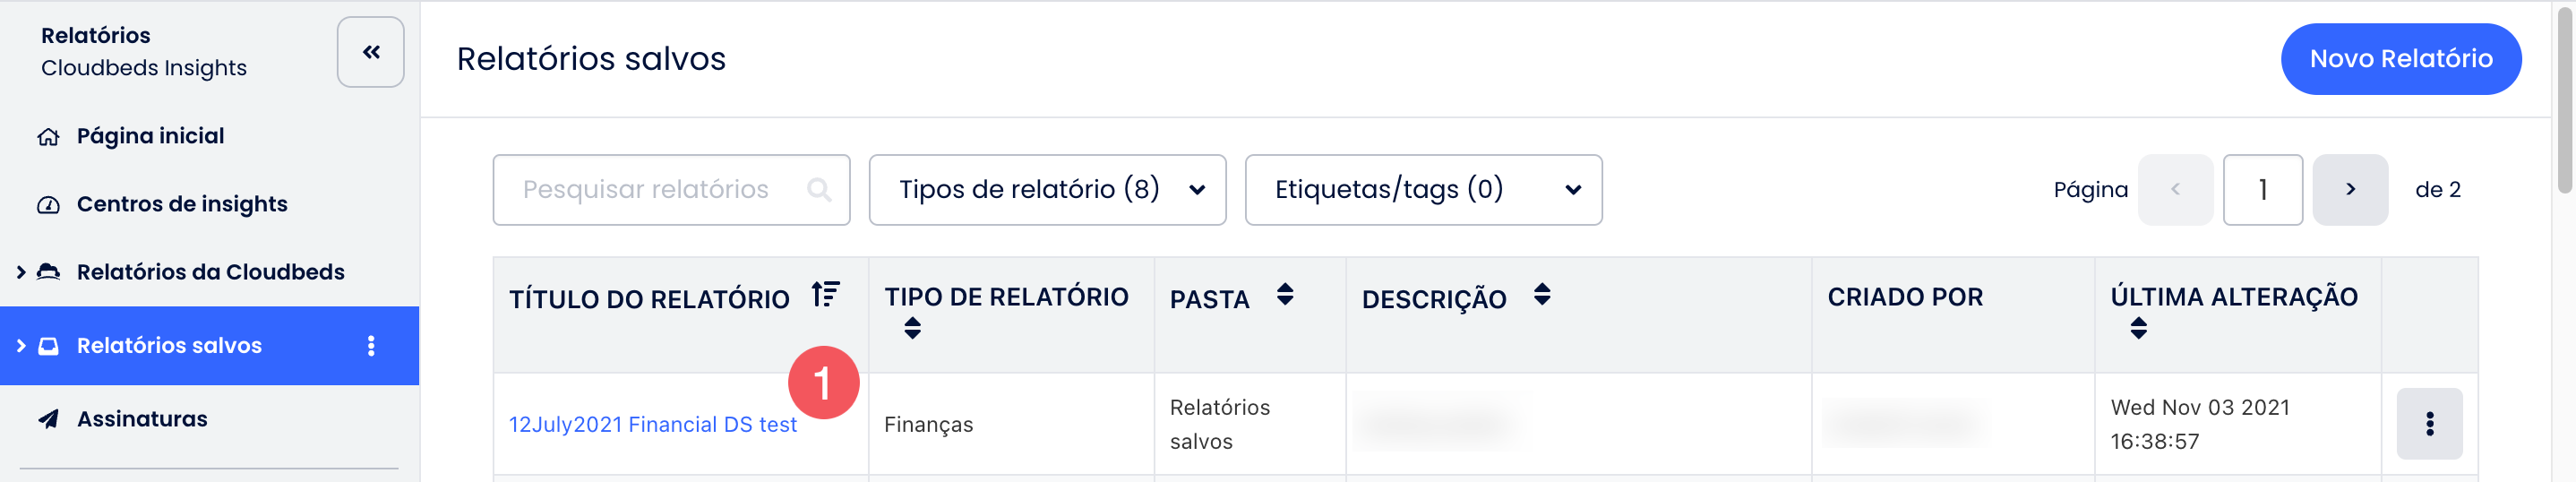Expand Relatórios da Cloudbeds tree item
This screenshot has width=2576, height=482.
[x=21, y=272]
